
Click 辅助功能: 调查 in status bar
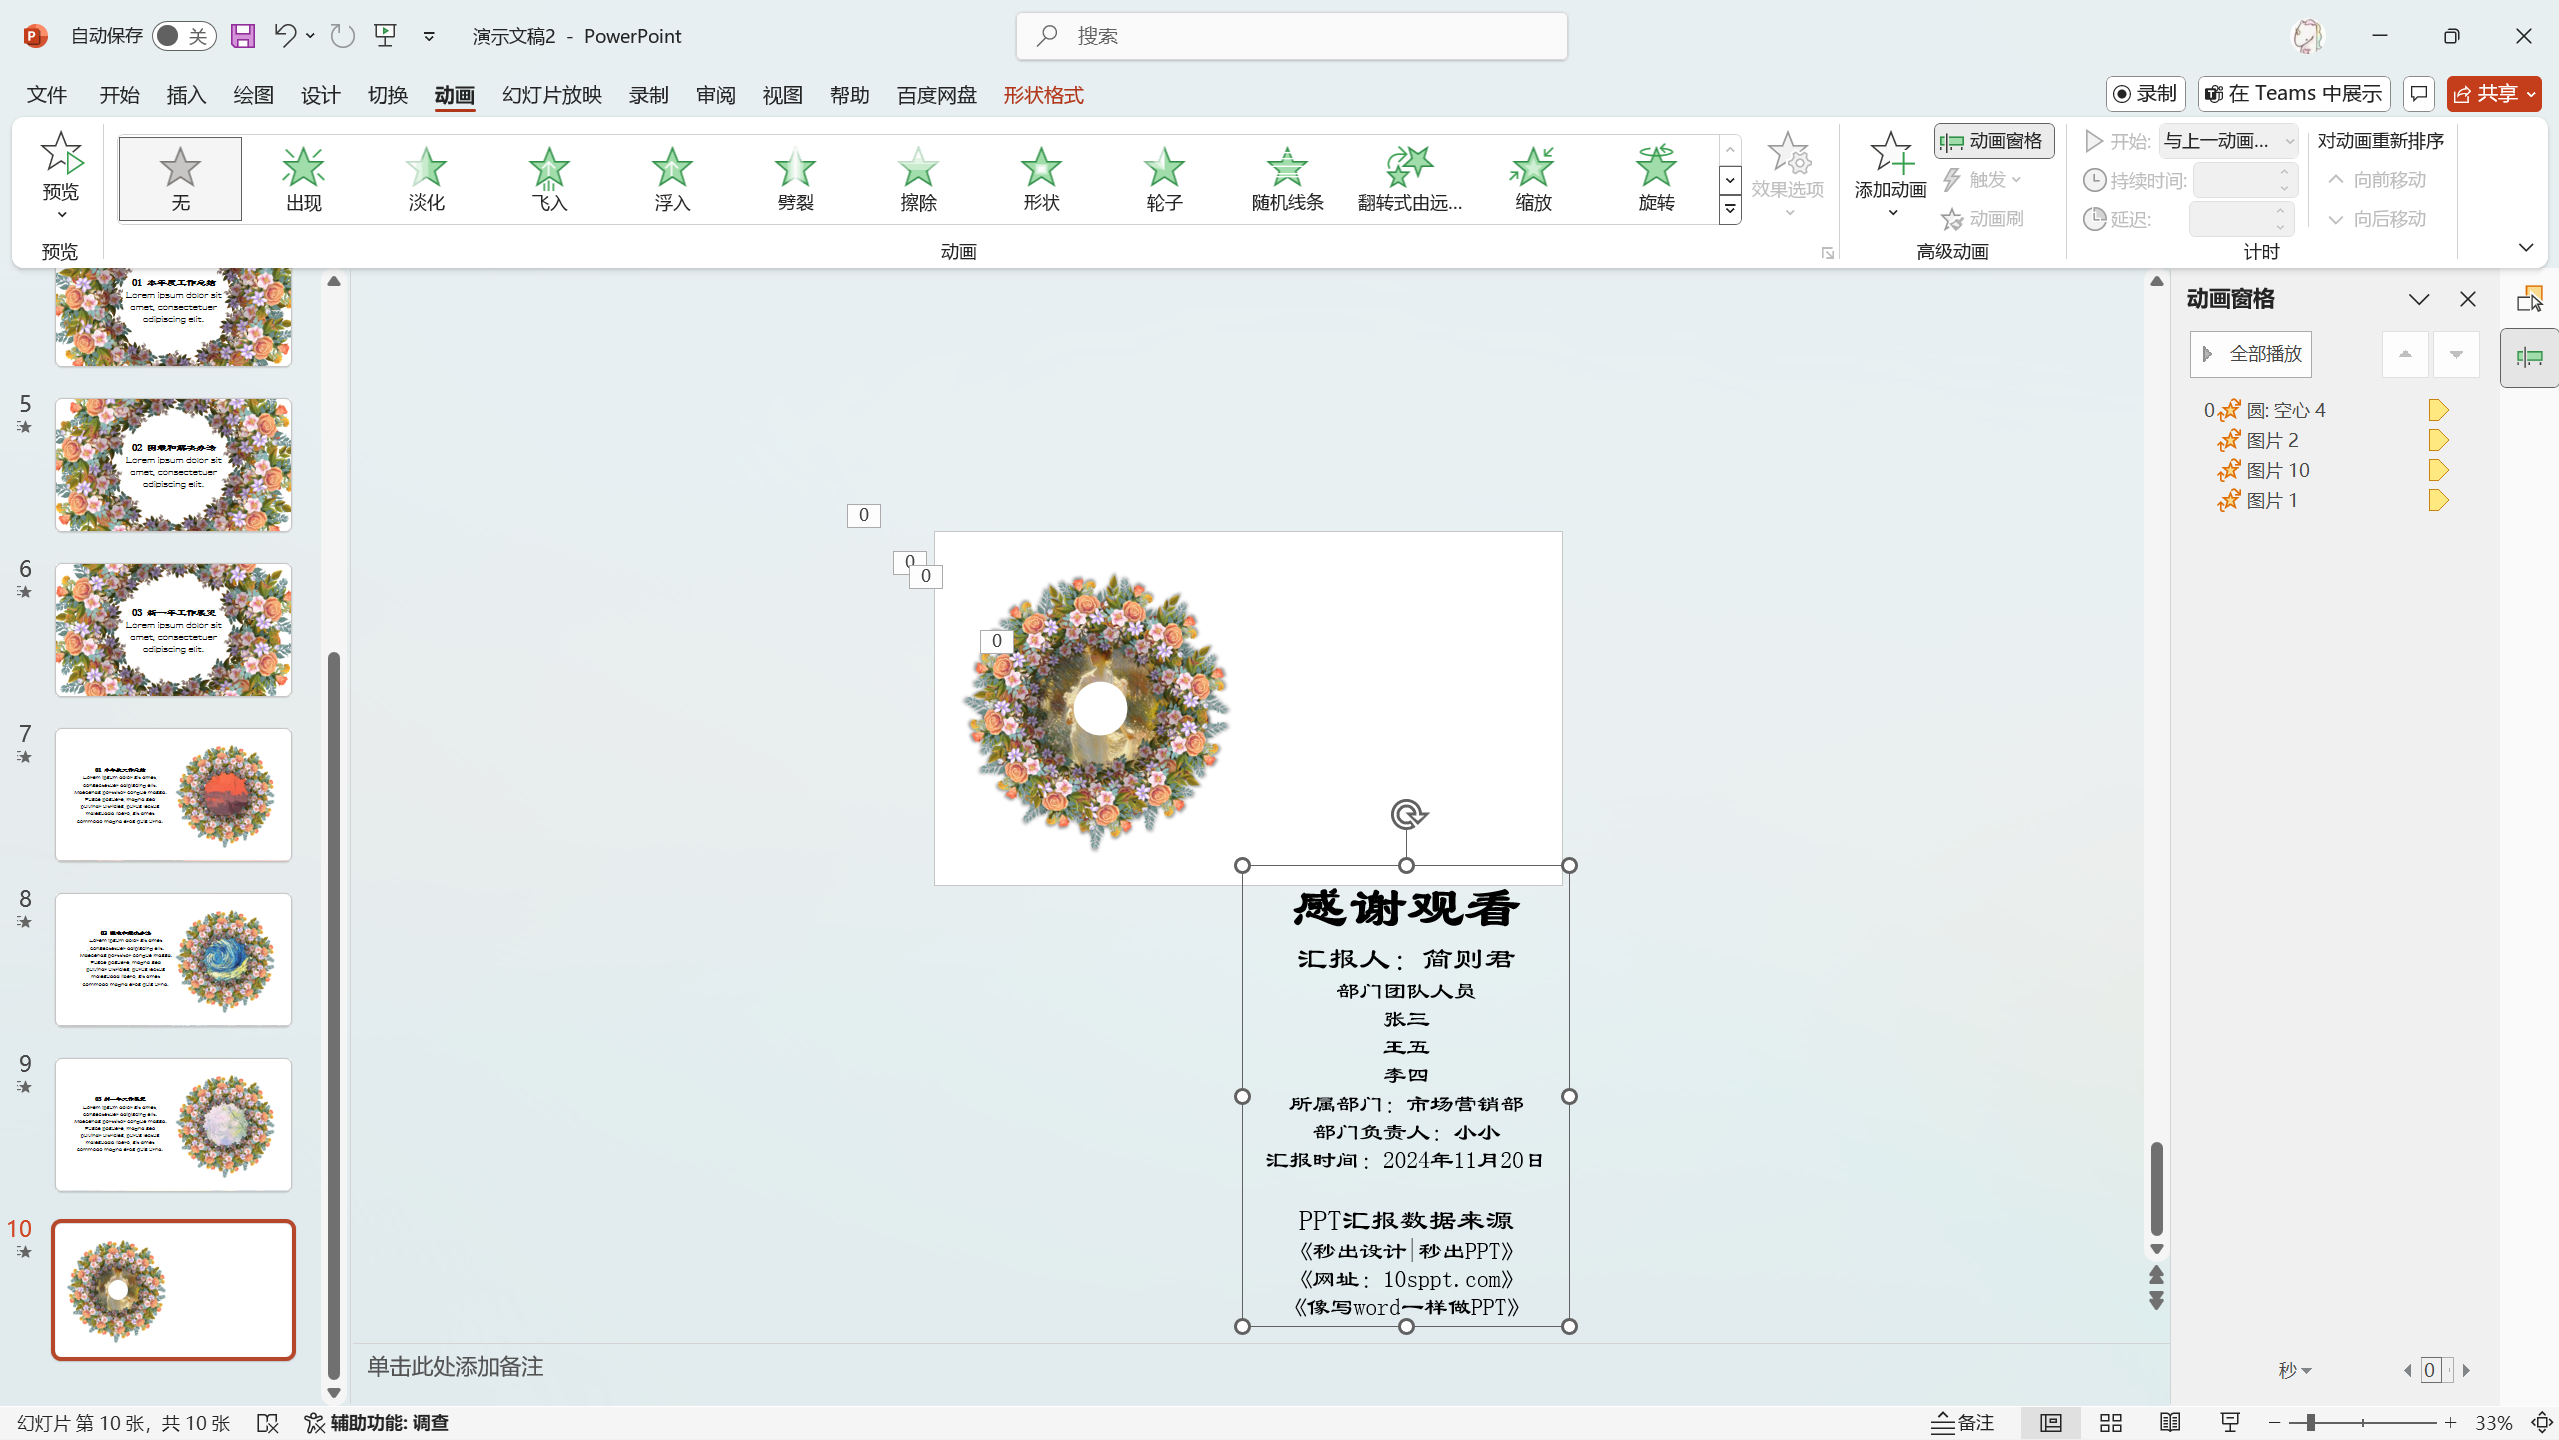[377, 1422]
